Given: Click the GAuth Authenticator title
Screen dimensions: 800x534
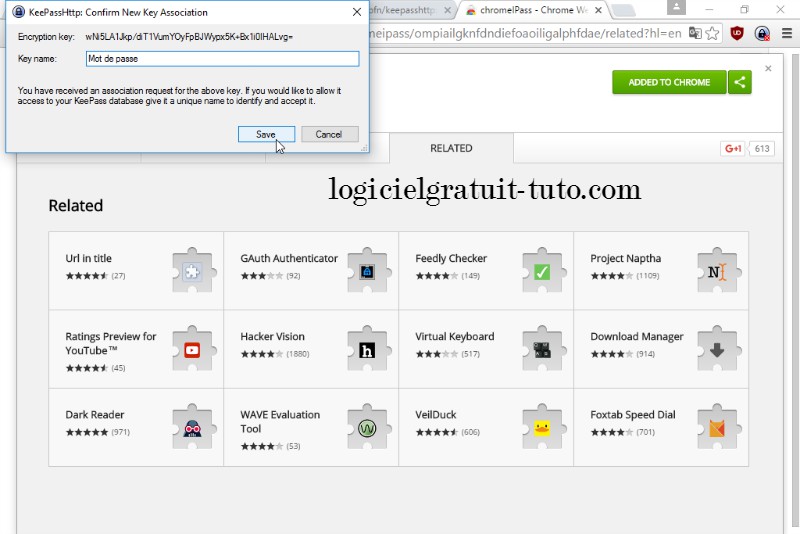Looking at the screenshot, I should point(289,258).
